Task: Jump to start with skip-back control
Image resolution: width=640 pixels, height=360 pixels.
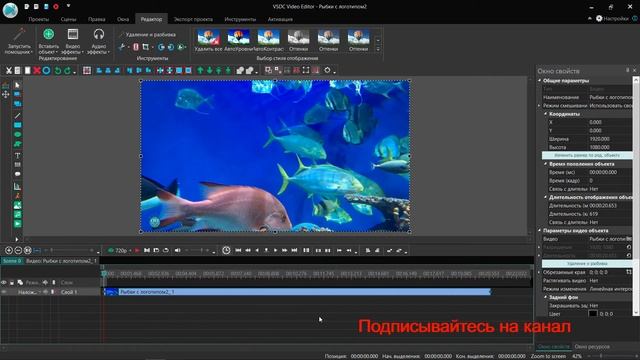Action: (238, 250)
